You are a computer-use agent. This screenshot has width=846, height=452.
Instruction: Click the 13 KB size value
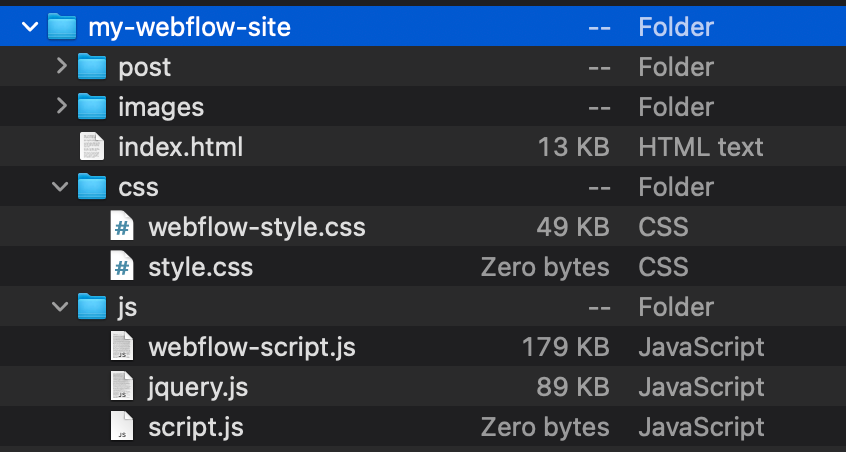point(574,147)
